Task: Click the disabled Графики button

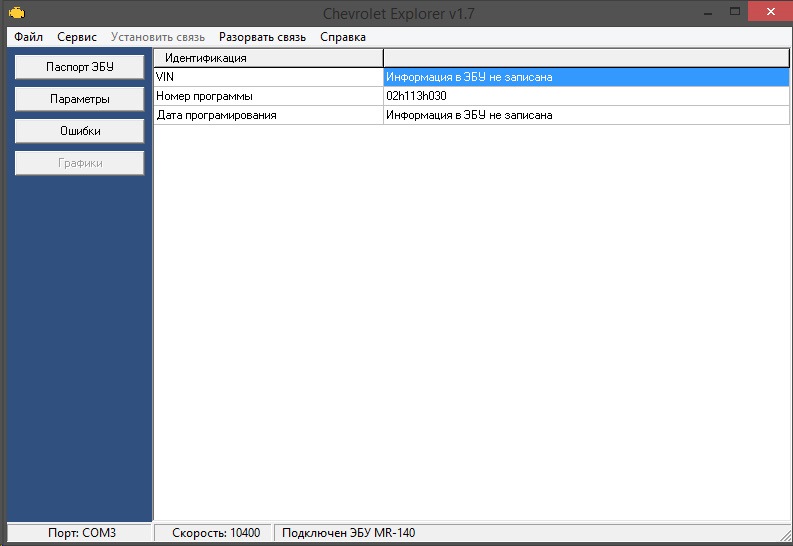Action: 79,163
